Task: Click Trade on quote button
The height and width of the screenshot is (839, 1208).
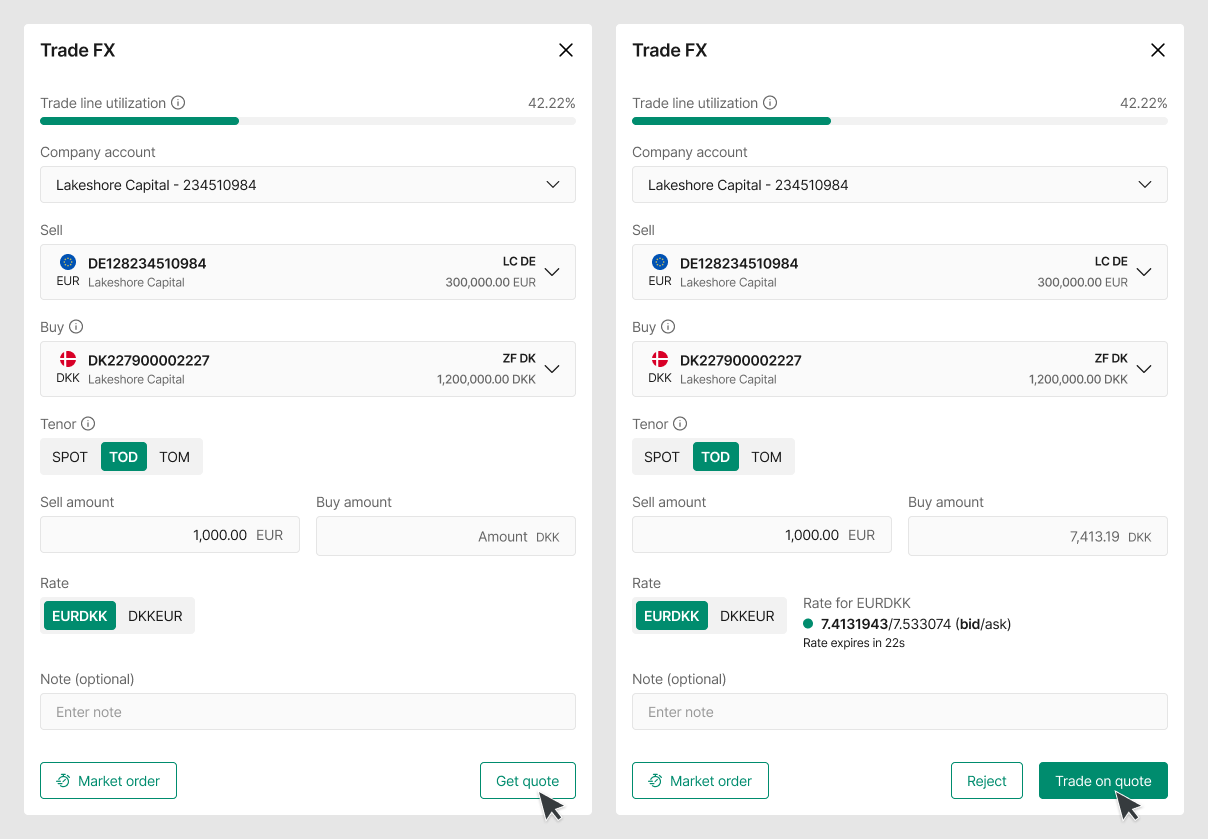Action: (x=1103, y=781)
